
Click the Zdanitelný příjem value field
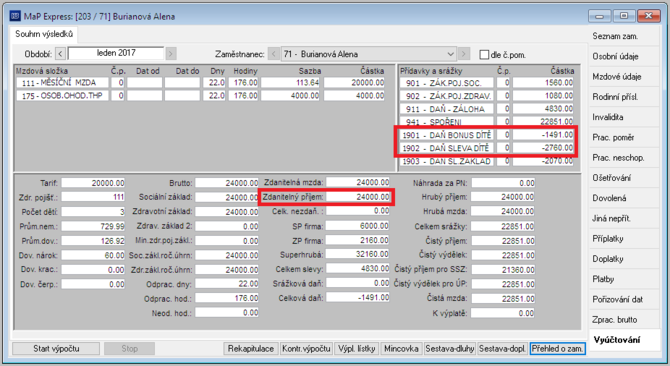click(358, 197)
